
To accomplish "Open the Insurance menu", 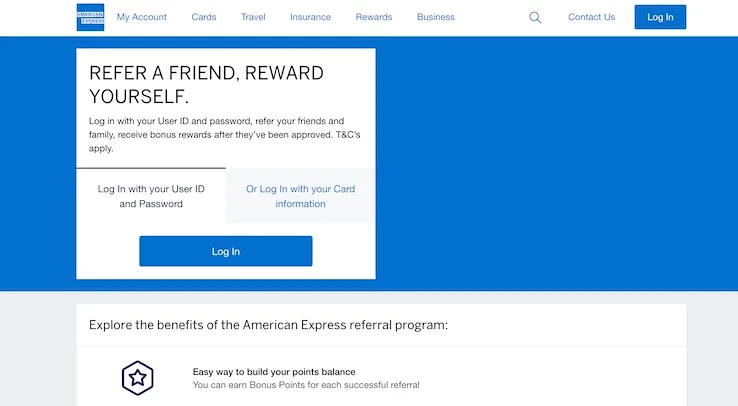I will tap(310, 17).
